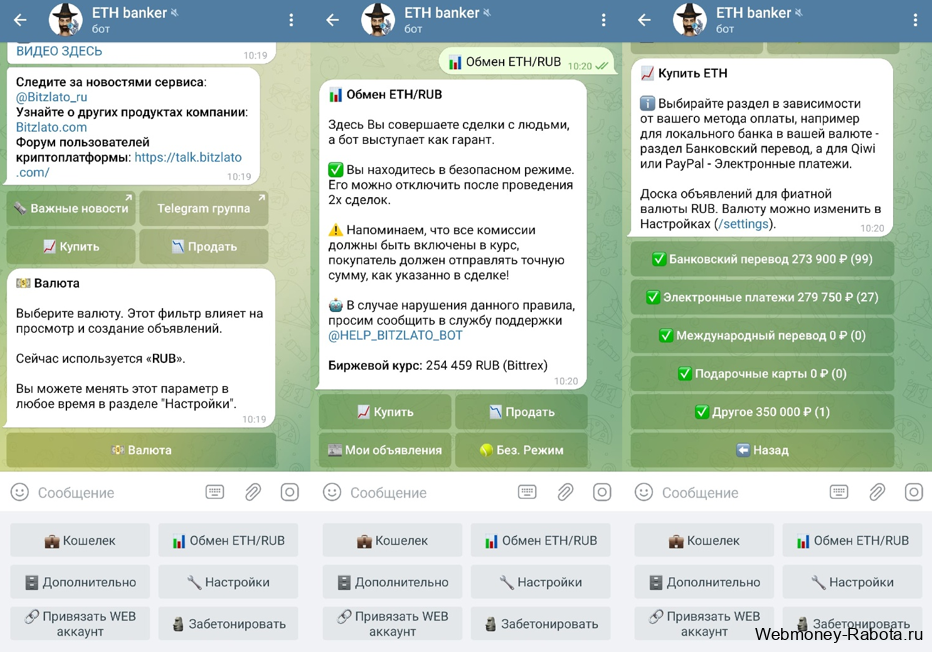932x652 pixels.
Task: Open three-dot menu in the right chat
Action: pos(915,20)
